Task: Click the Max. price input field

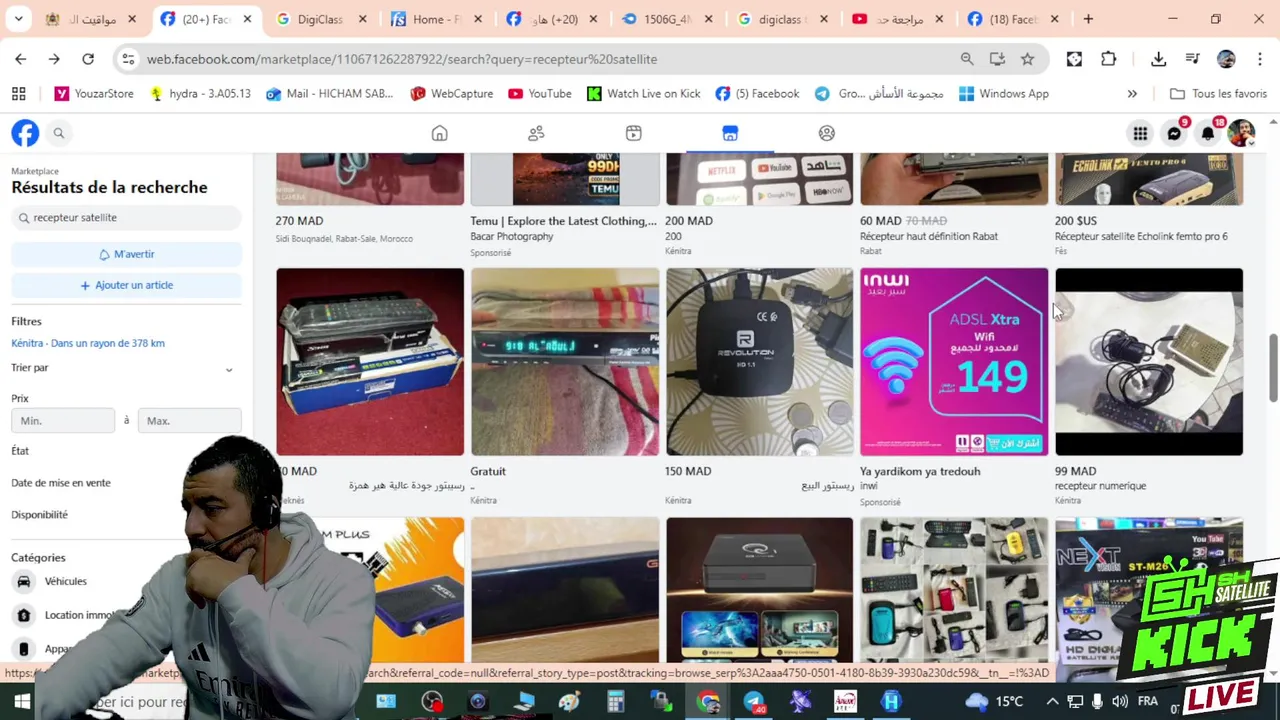Action: (x=190, y=421)
